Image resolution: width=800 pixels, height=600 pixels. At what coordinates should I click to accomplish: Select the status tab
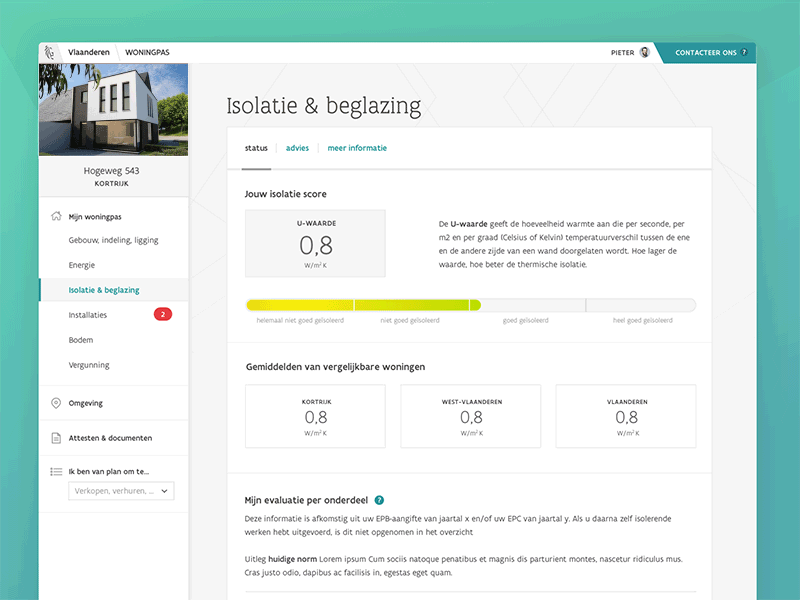point(256,147)
